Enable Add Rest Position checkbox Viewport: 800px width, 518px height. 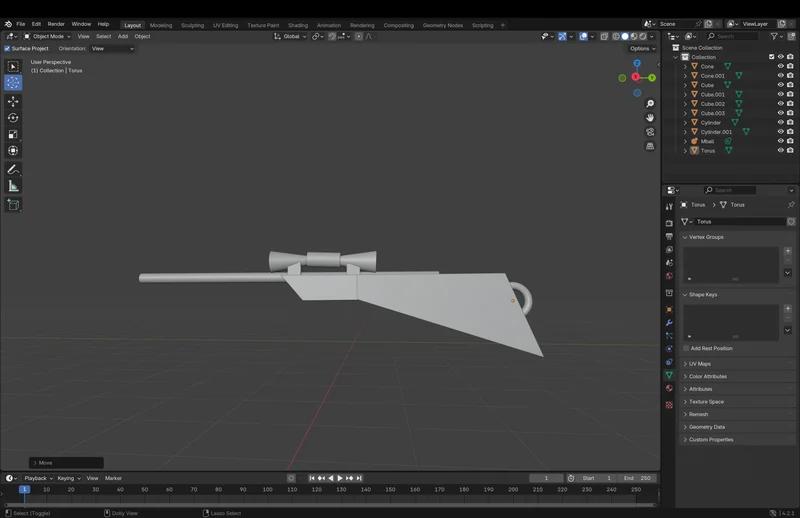click(x=686, y=348)
